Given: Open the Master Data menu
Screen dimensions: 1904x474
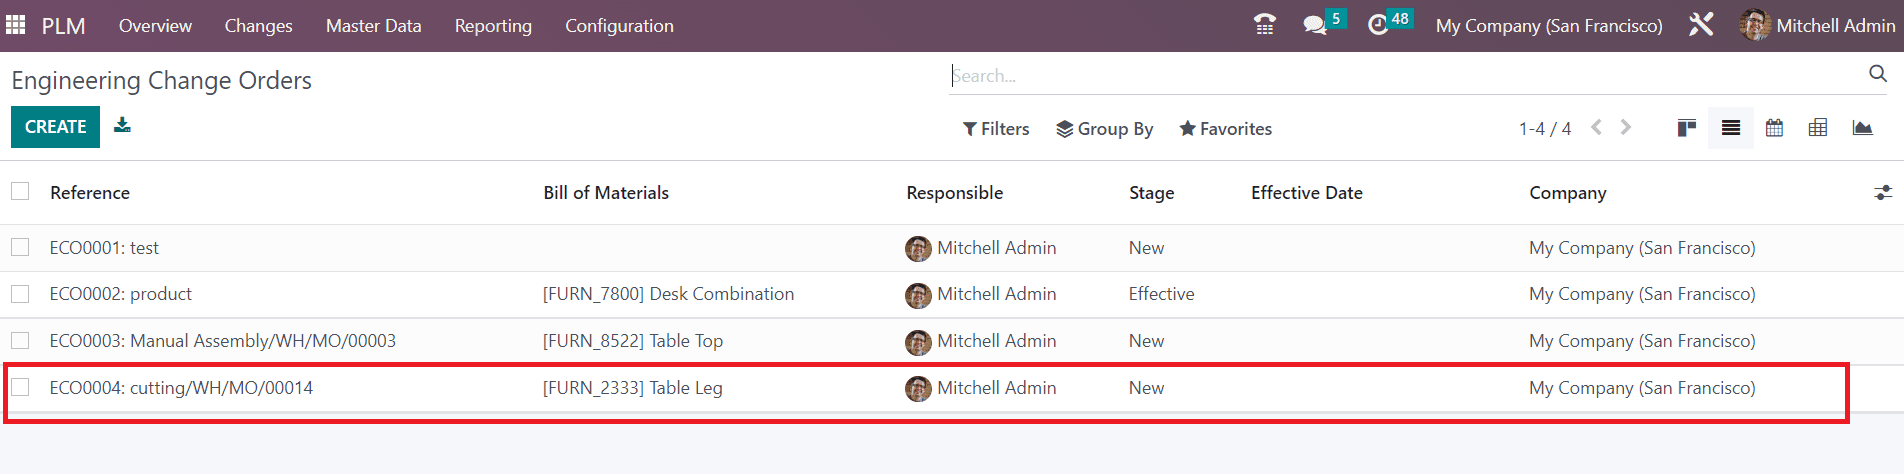Looking at the screenshot, I should (373, 26).
